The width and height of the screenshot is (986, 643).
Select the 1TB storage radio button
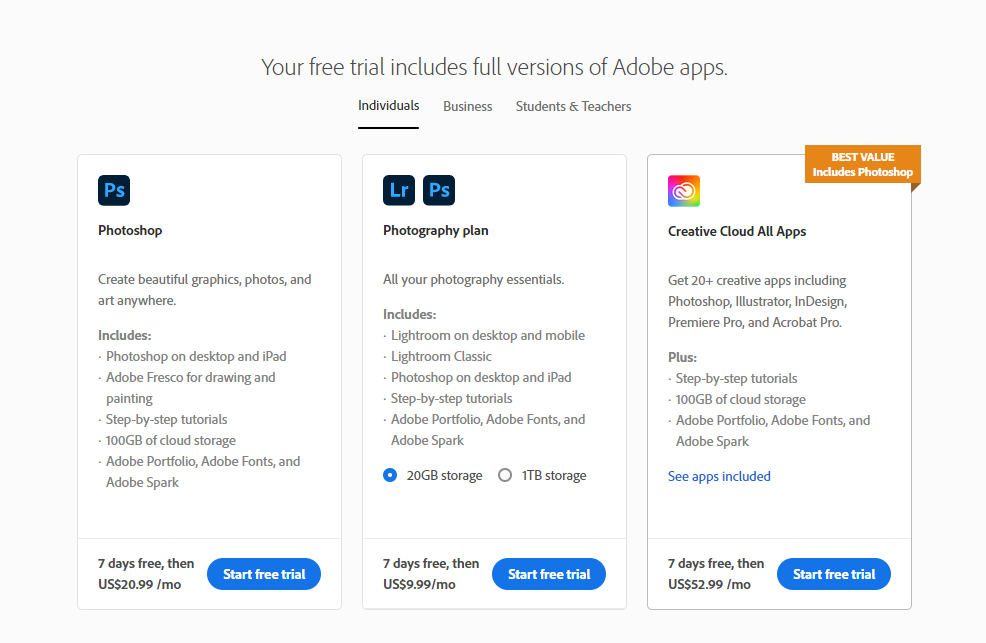coord(505,475)
